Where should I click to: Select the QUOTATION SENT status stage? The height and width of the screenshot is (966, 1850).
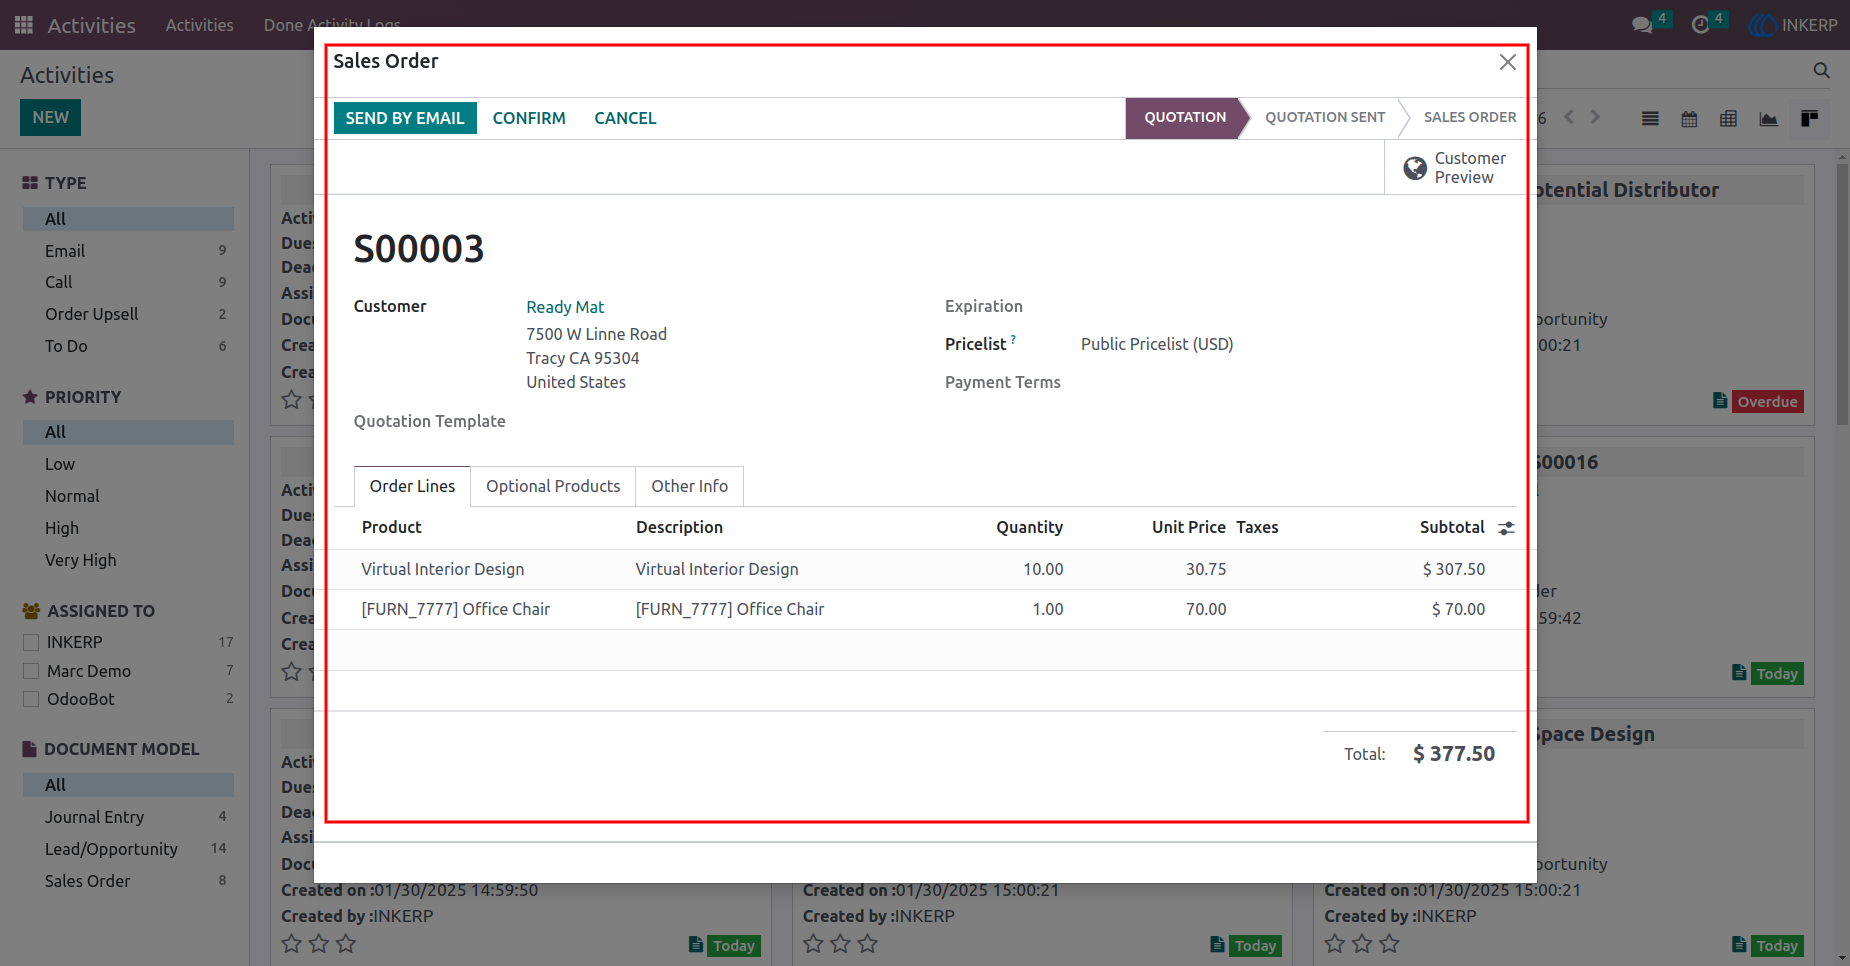click(1325, 117)
